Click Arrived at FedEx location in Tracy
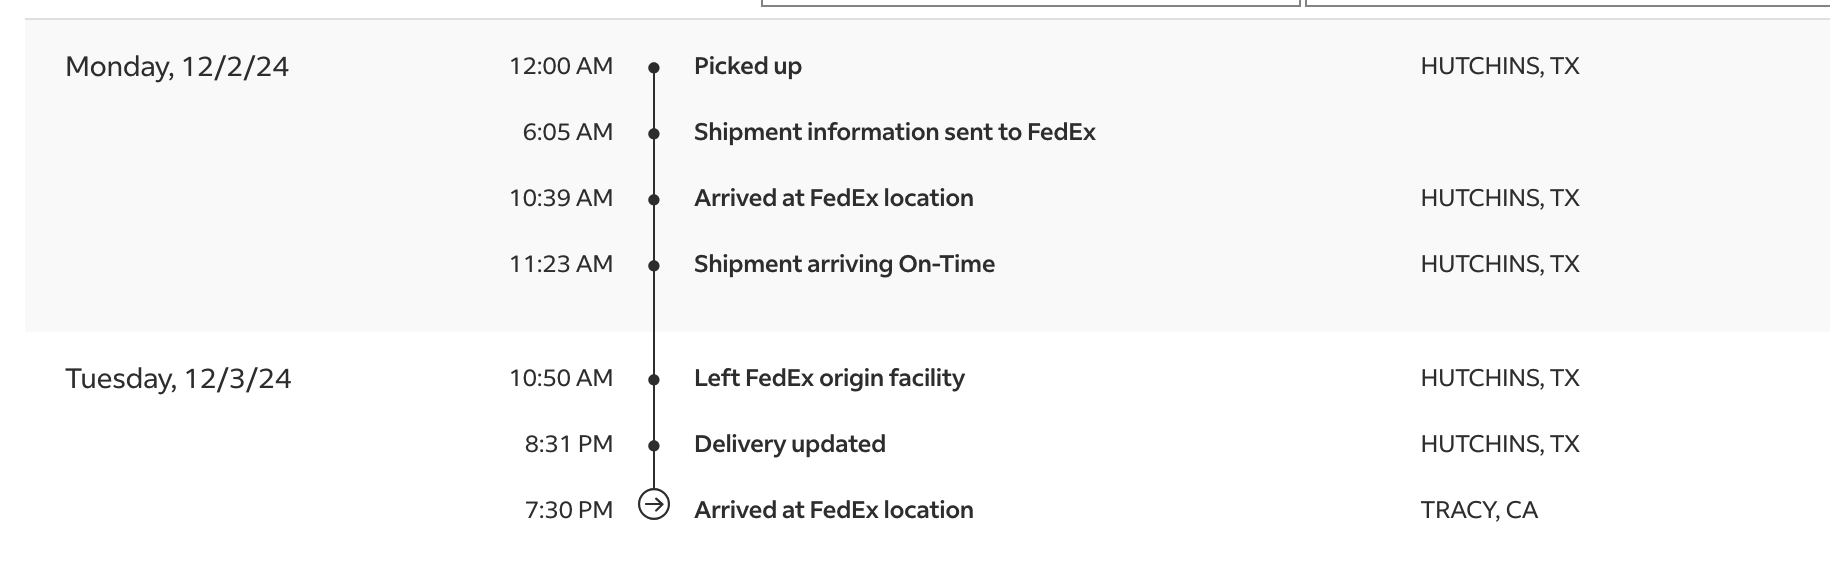1830x578 pixels. pyautogui.click(x=834, y=510)
